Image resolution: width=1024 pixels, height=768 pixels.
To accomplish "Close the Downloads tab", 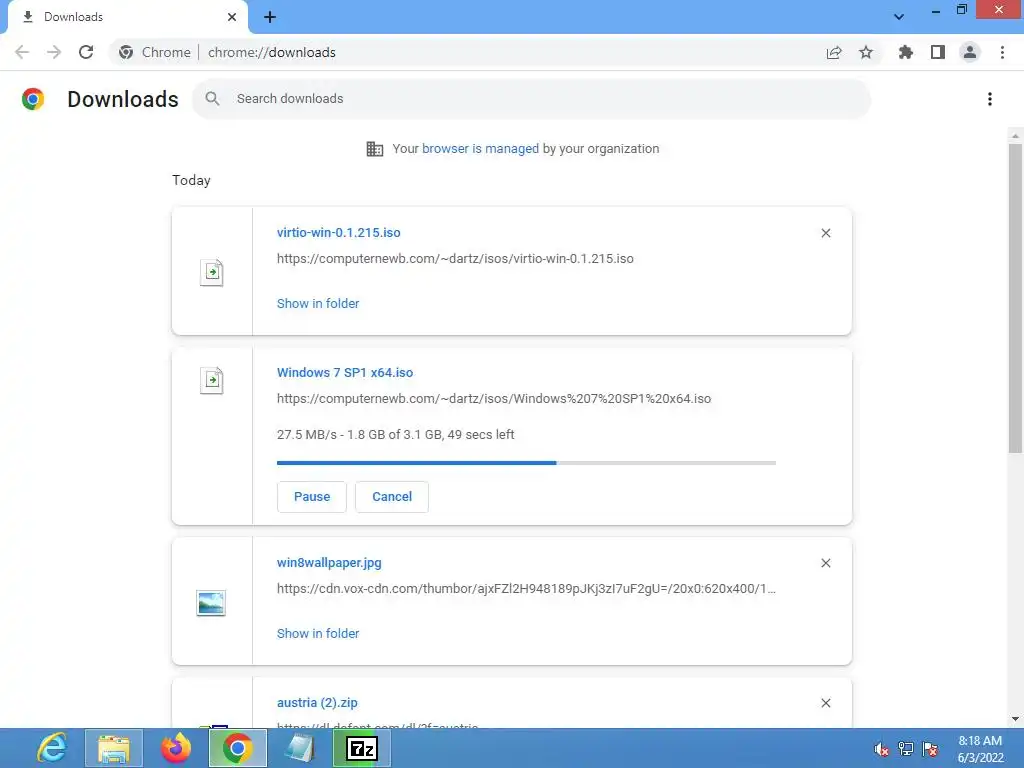I will (232, 17).
